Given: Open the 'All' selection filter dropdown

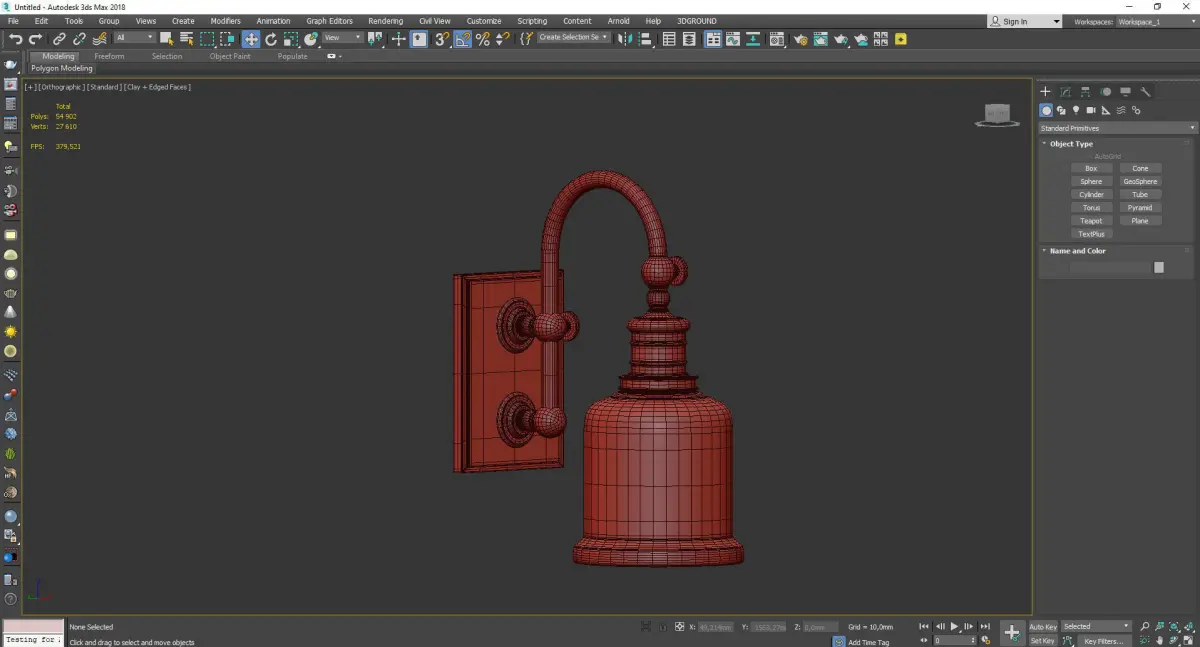Looking at the screenshot, I should 134,38.
